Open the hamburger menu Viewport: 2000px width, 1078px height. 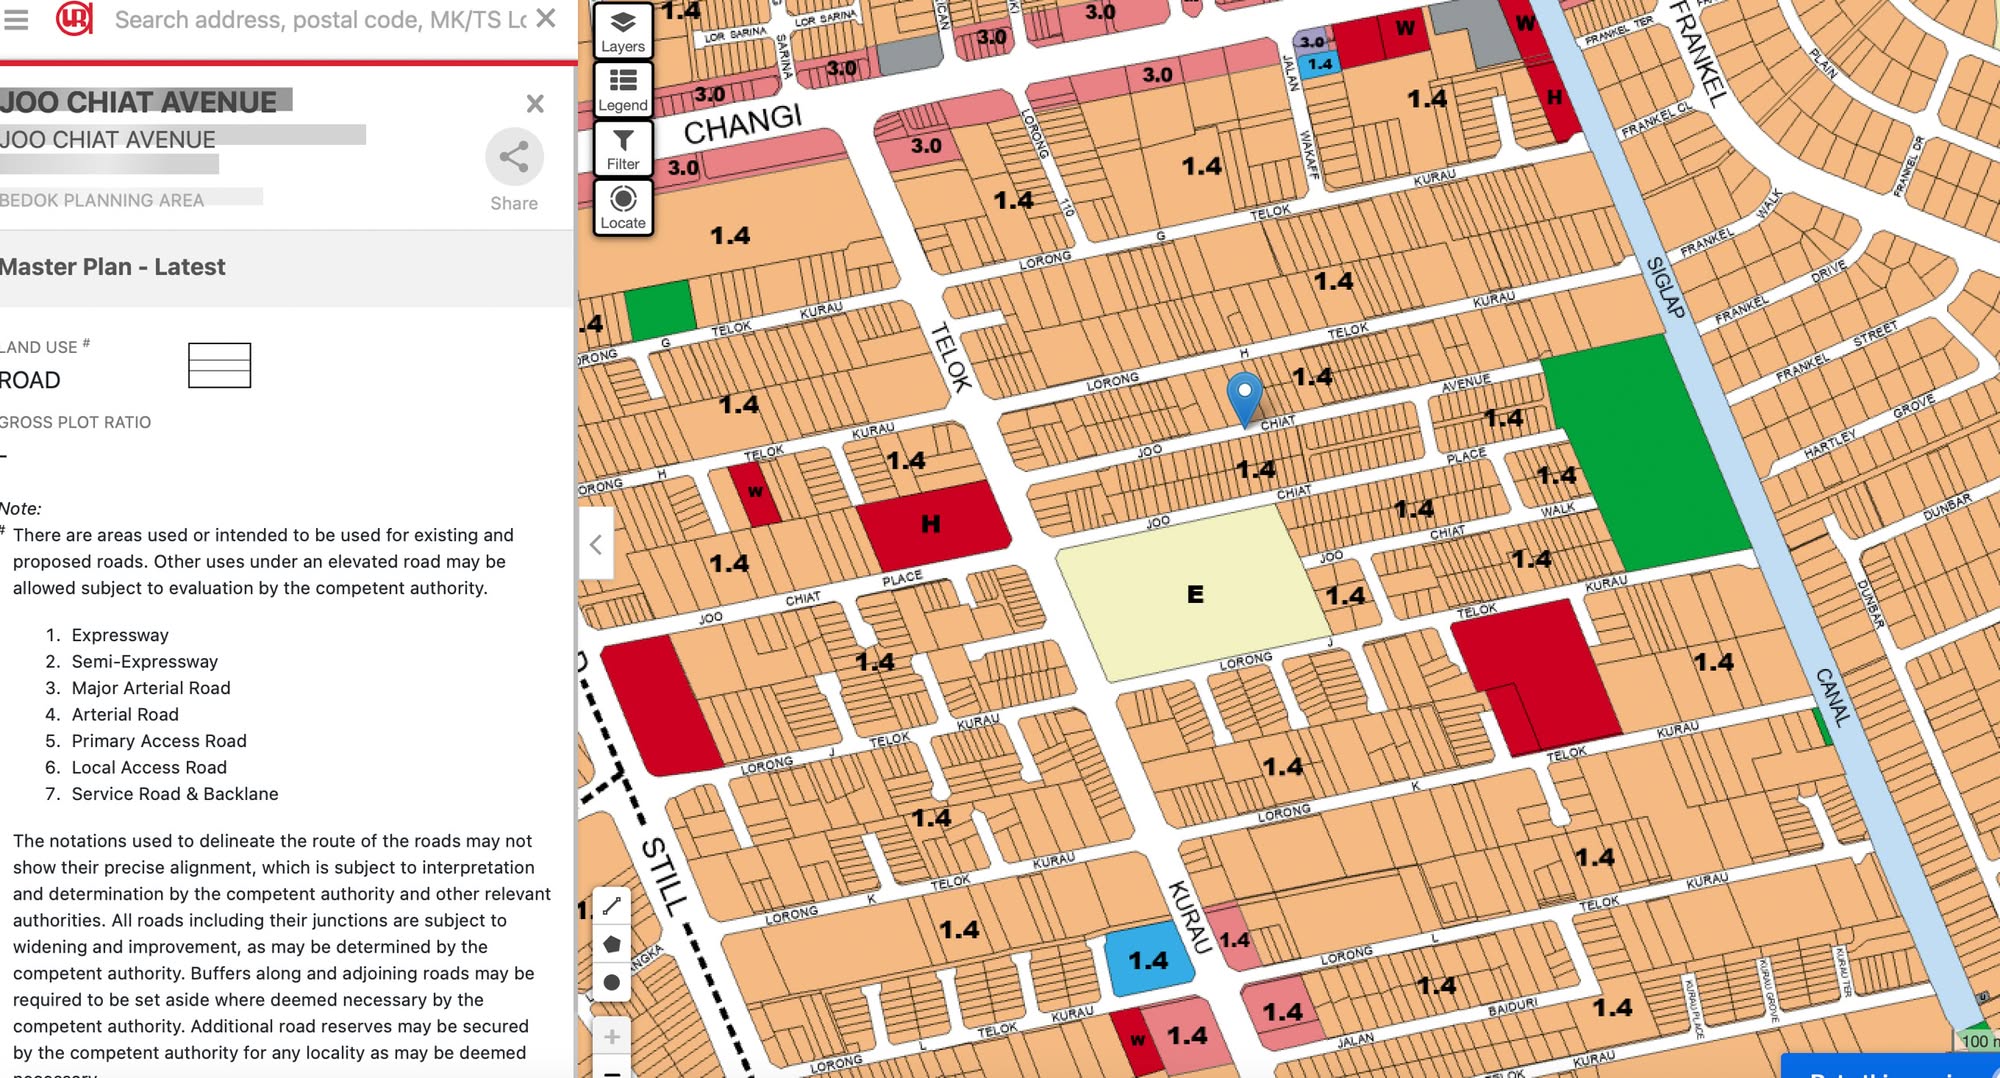pyautogui.click(x=16, y=19)
